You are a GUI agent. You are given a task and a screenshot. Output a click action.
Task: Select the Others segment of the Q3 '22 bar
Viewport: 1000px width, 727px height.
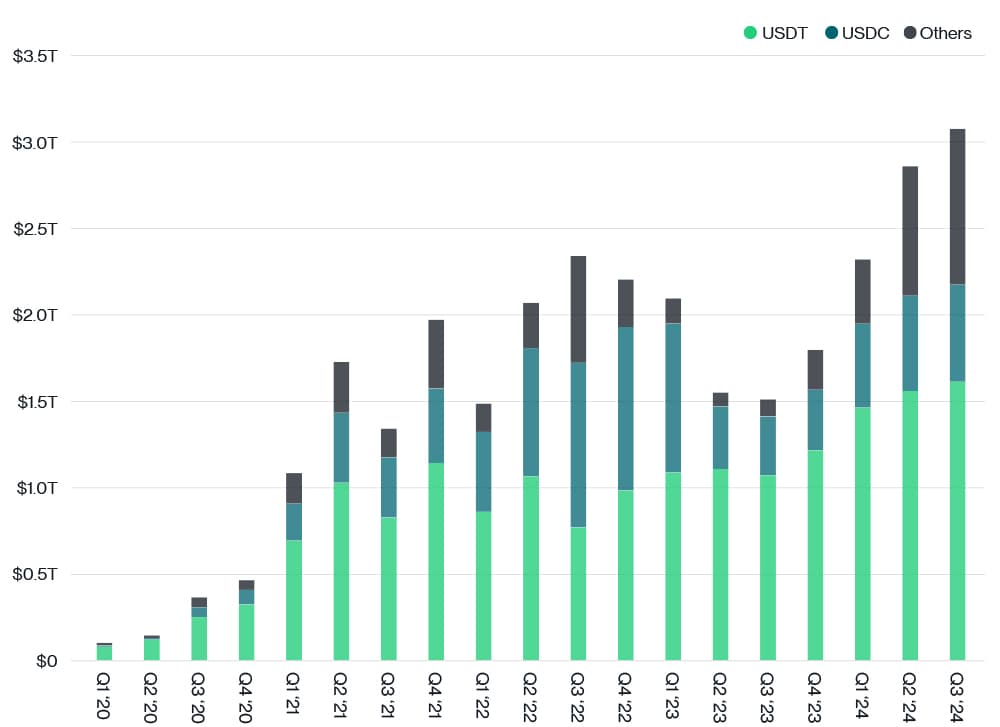[x=578, y=309]
